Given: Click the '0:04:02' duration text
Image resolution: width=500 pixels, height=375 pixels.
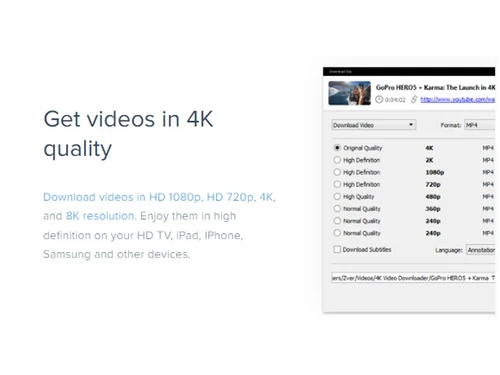Looking at the screenshot, I should (x=395, y=100).
